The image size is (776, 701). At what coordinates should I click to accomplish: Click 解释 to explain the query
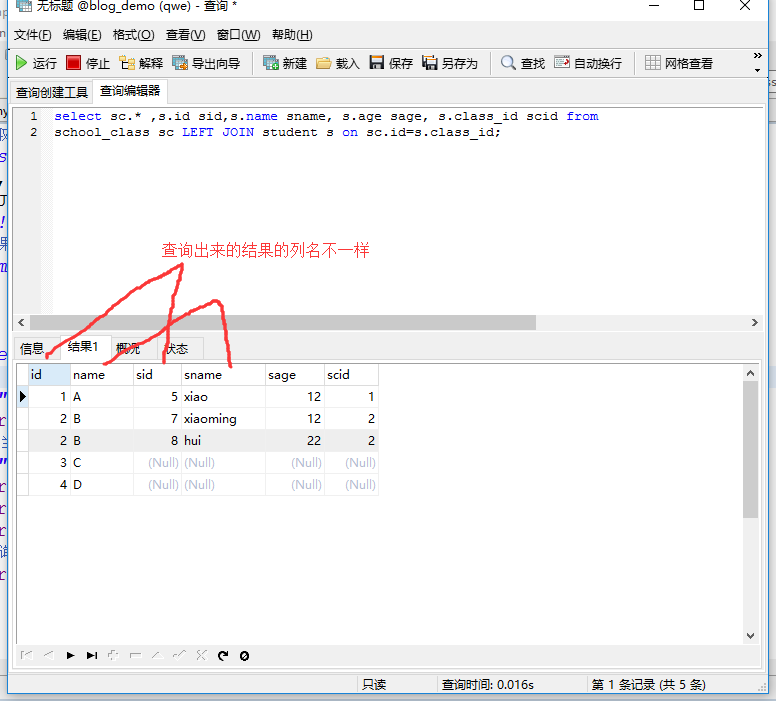click(140, 63)
